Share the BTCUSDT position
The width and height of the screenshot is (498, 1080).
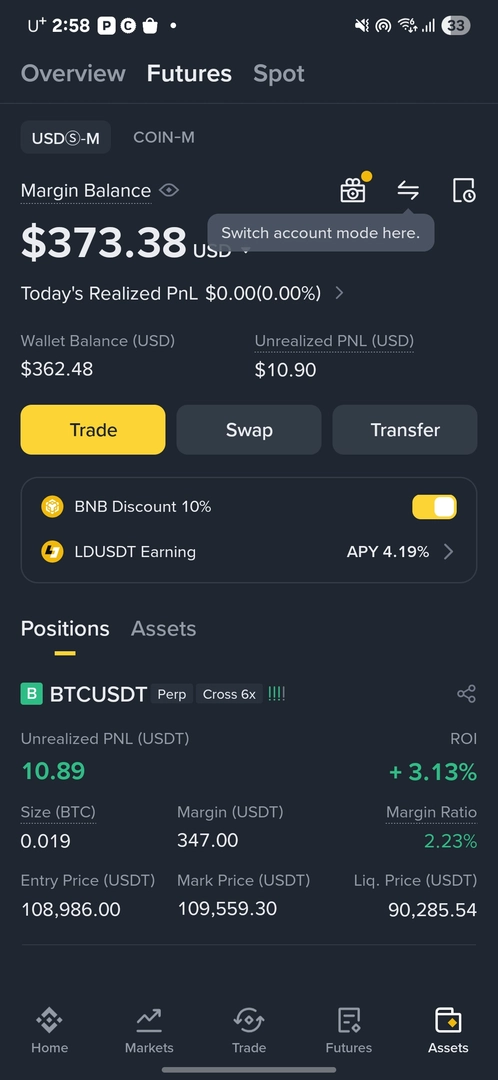click(466, 694)
